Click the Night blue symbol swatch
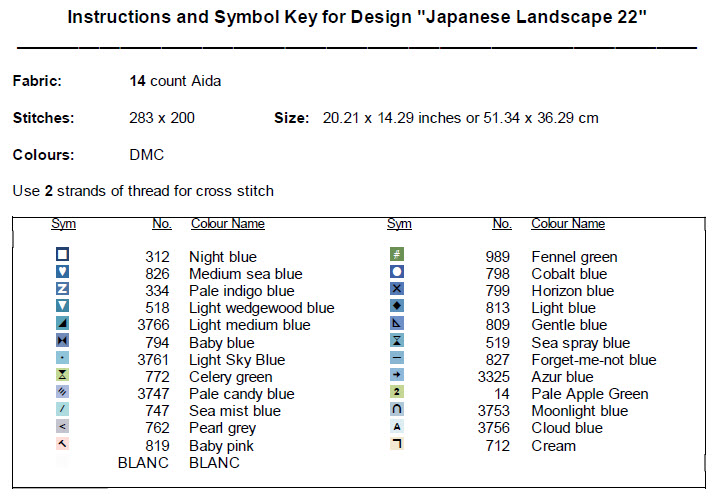Image resolution: width=724 pixels, height=497 pixels. point(63,255)
